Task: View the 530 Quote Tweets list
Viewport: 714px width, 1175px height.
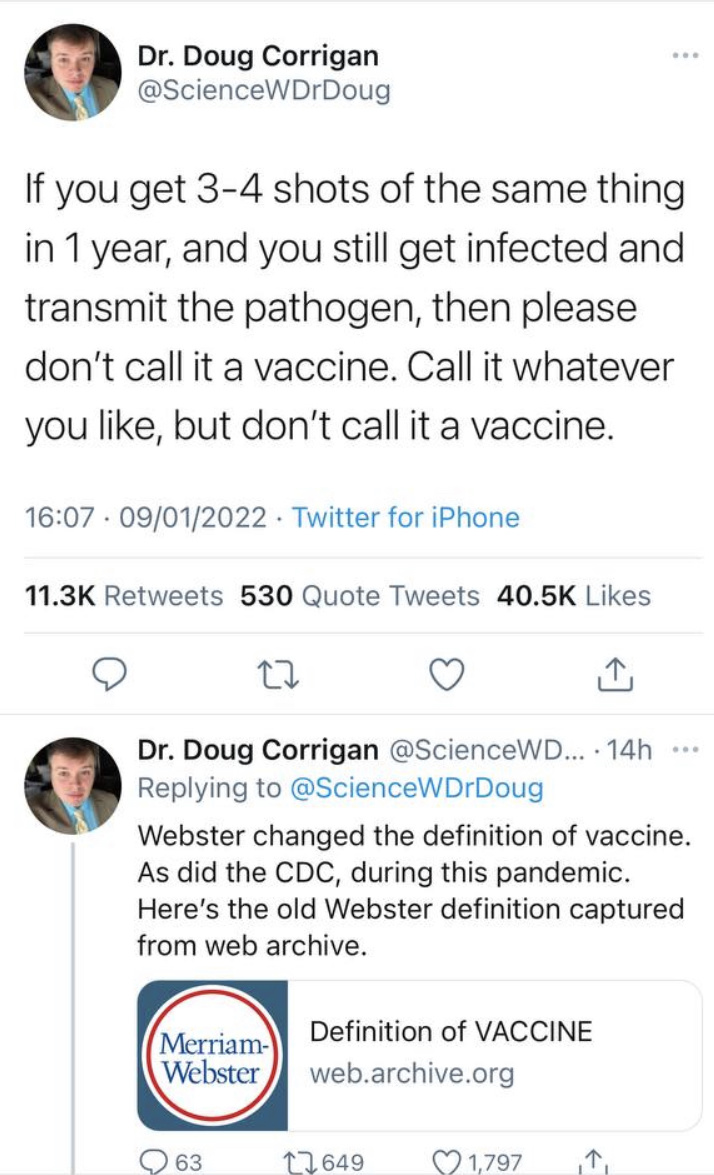Action: (x=360, y=596)
